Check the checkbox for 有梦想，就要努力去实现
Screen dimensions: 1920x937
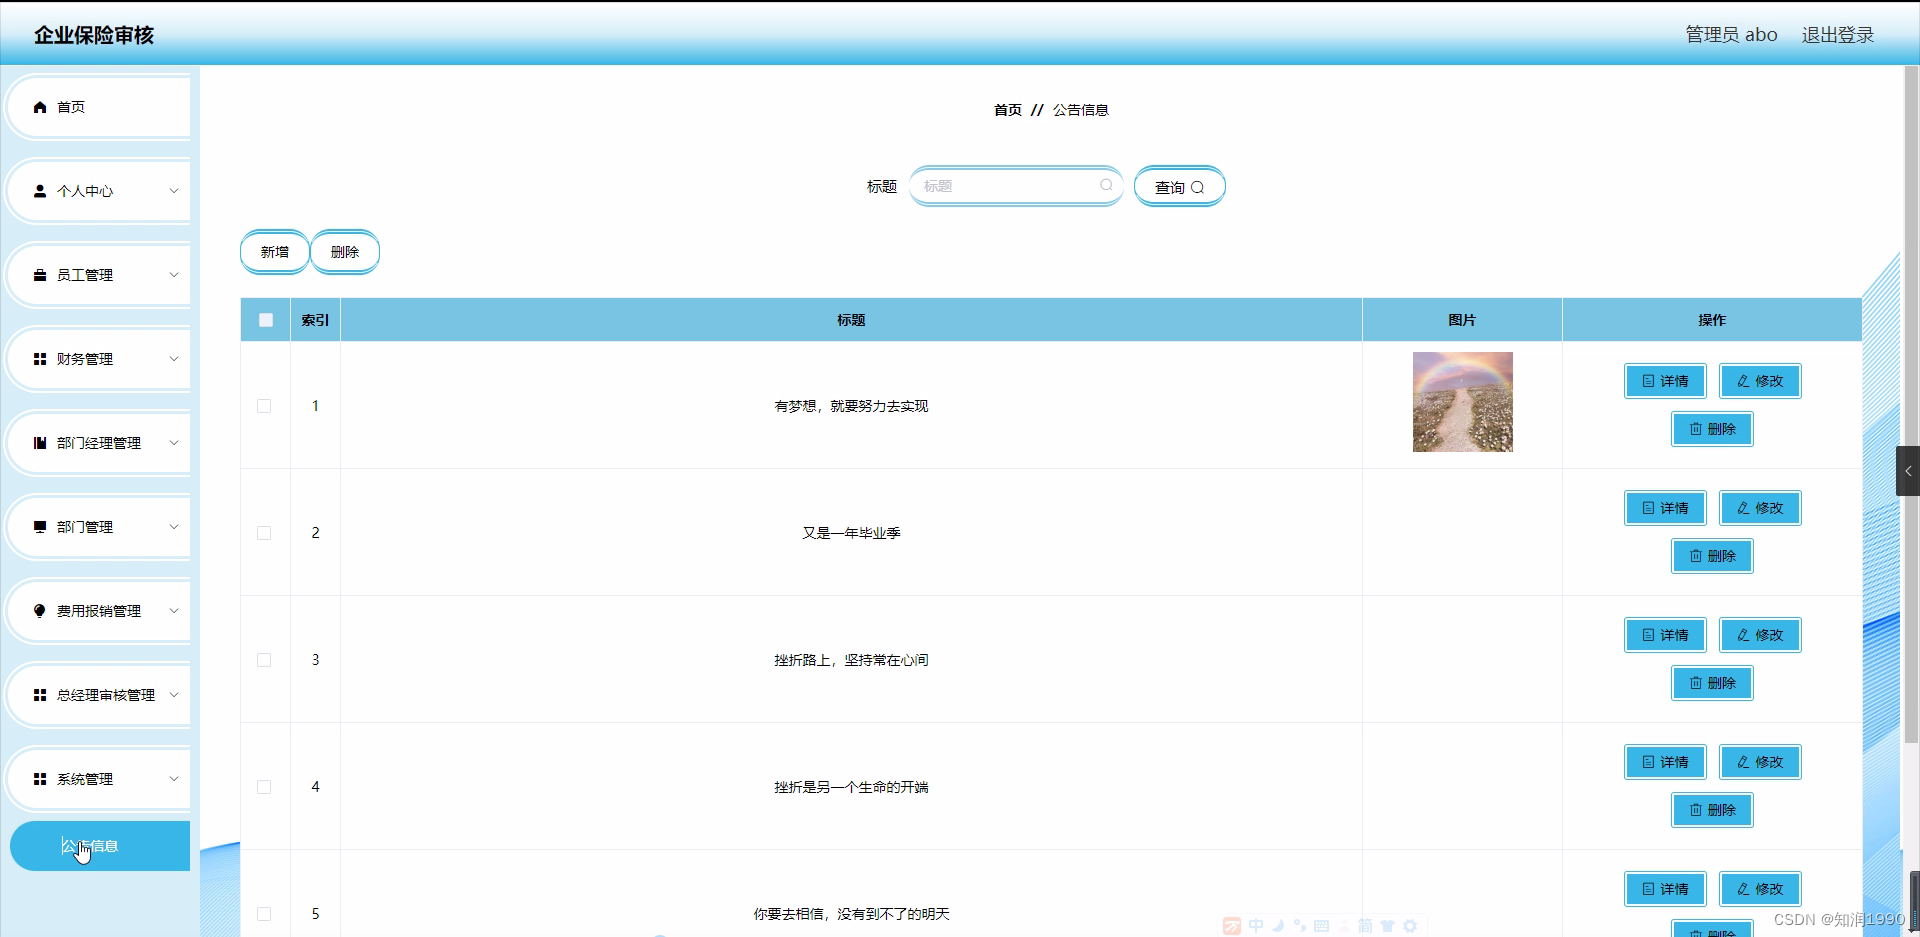264,406
